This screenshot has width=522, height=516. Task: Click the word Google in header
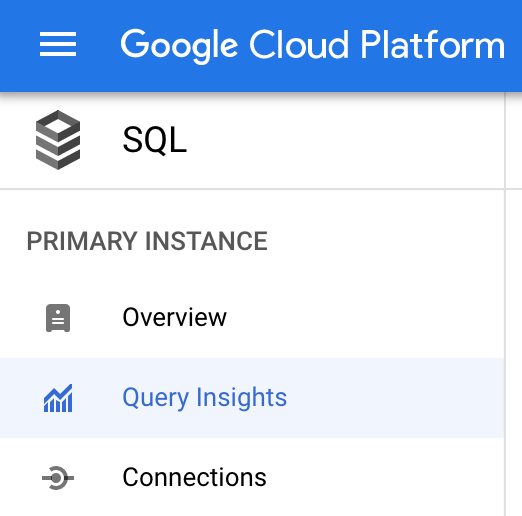179,46
